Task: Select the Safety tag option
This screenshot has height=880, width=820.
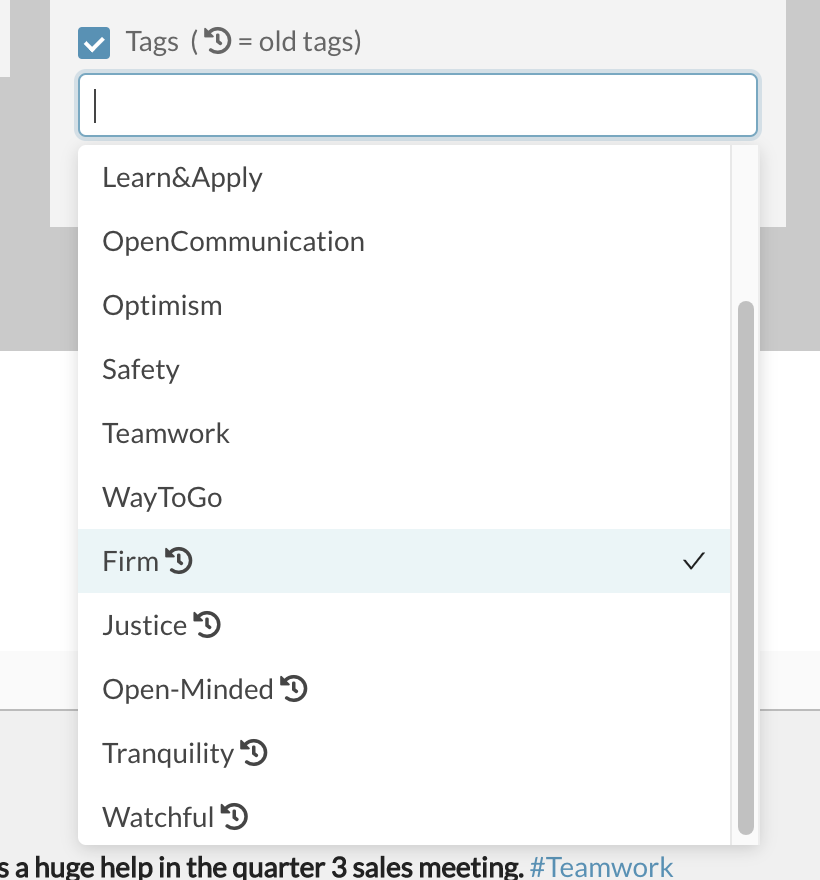Action: (x=404, y=369)
